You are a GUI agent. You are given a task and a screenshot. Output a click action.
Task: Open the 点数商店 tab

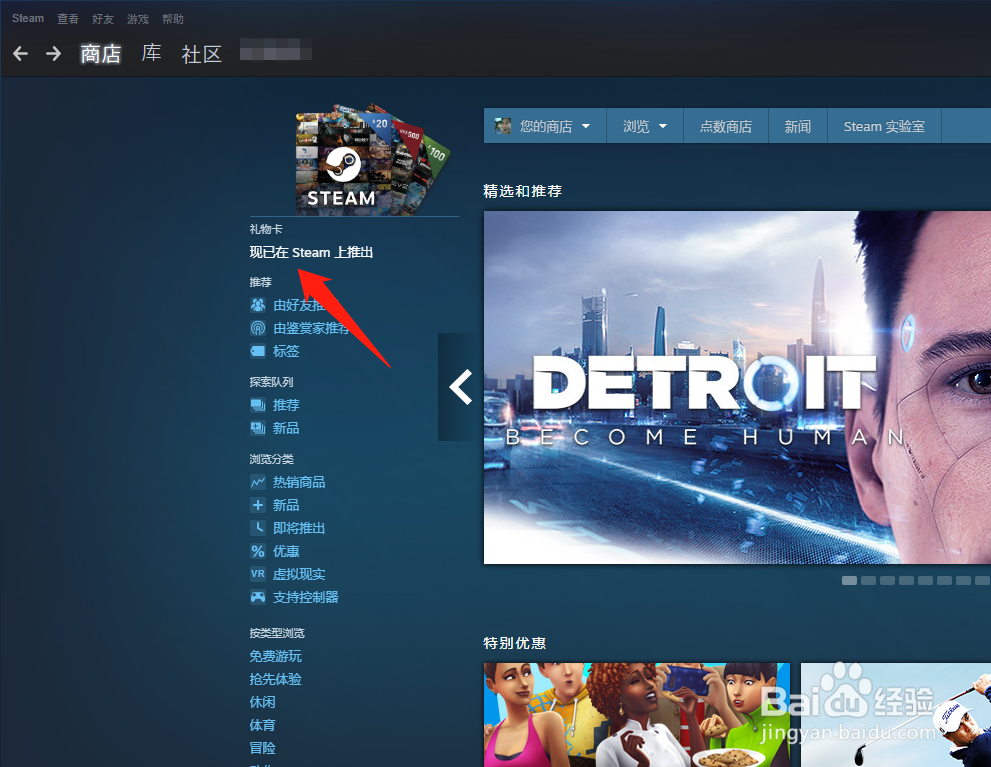(726, 126)
